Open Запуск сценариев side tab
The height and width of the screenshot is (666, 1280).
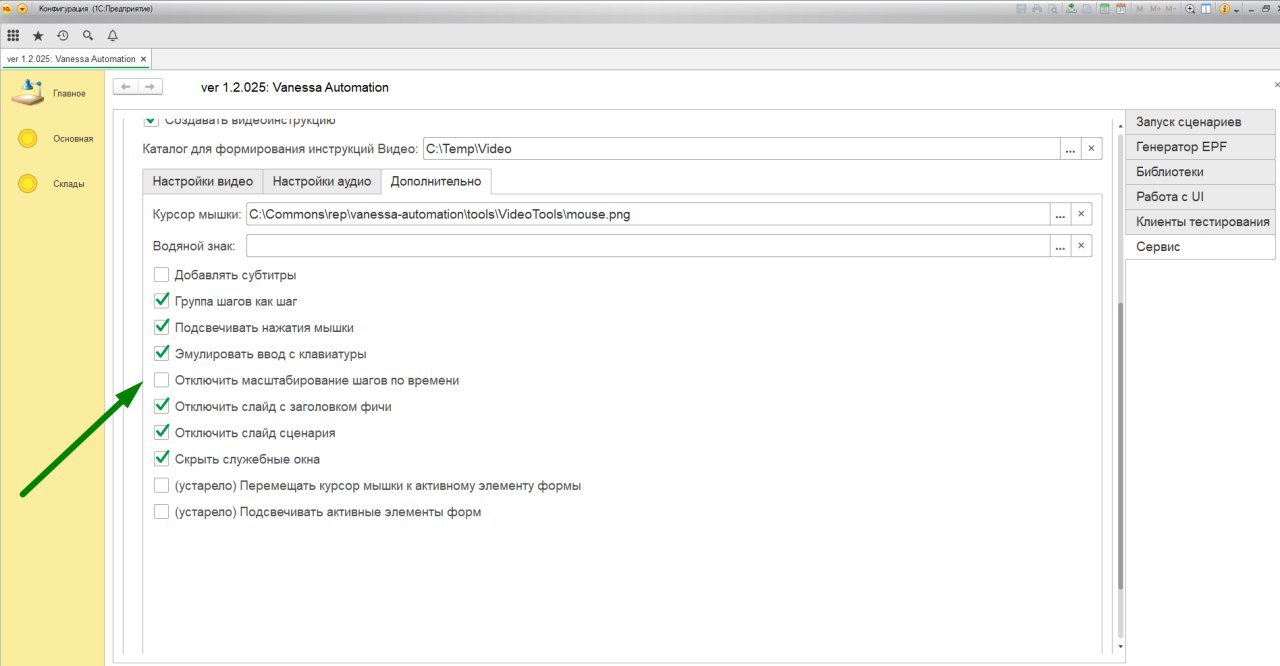[1200, 122]
